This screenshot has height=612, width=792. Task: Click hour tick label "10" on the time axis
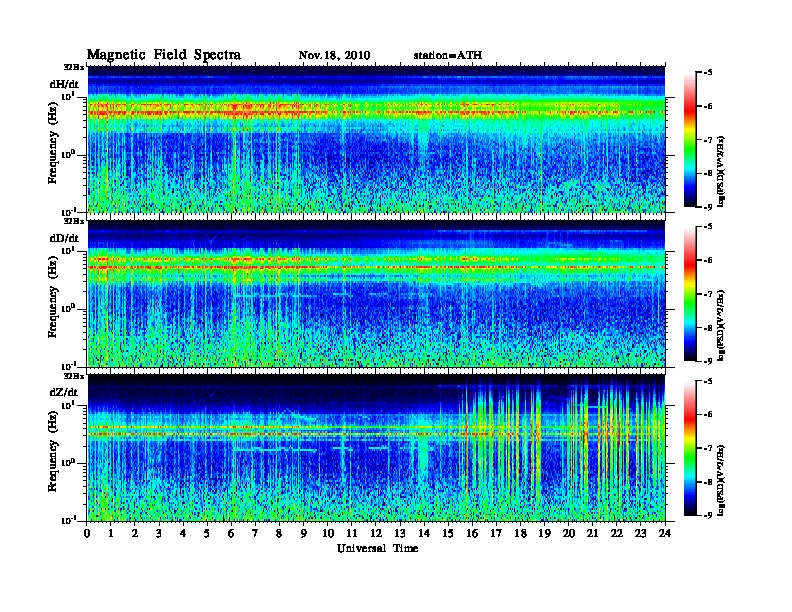coord(328,533)
